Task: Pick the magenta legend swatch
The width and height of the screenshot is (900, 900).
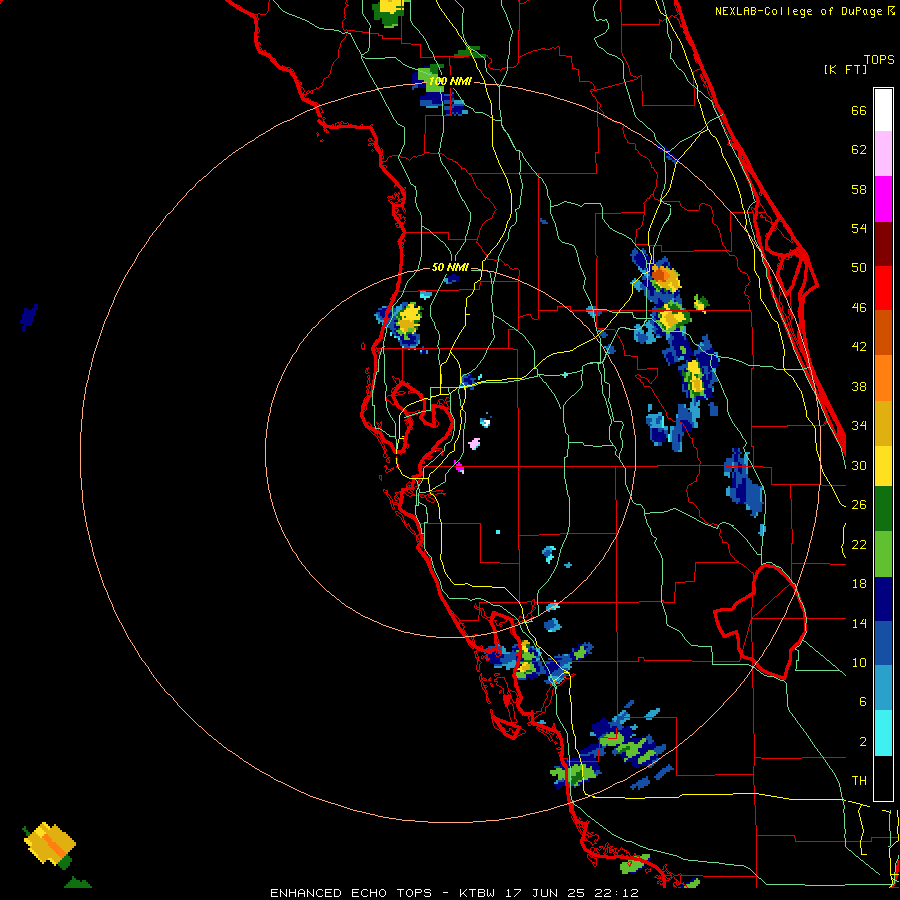Action: coord(883,199)
